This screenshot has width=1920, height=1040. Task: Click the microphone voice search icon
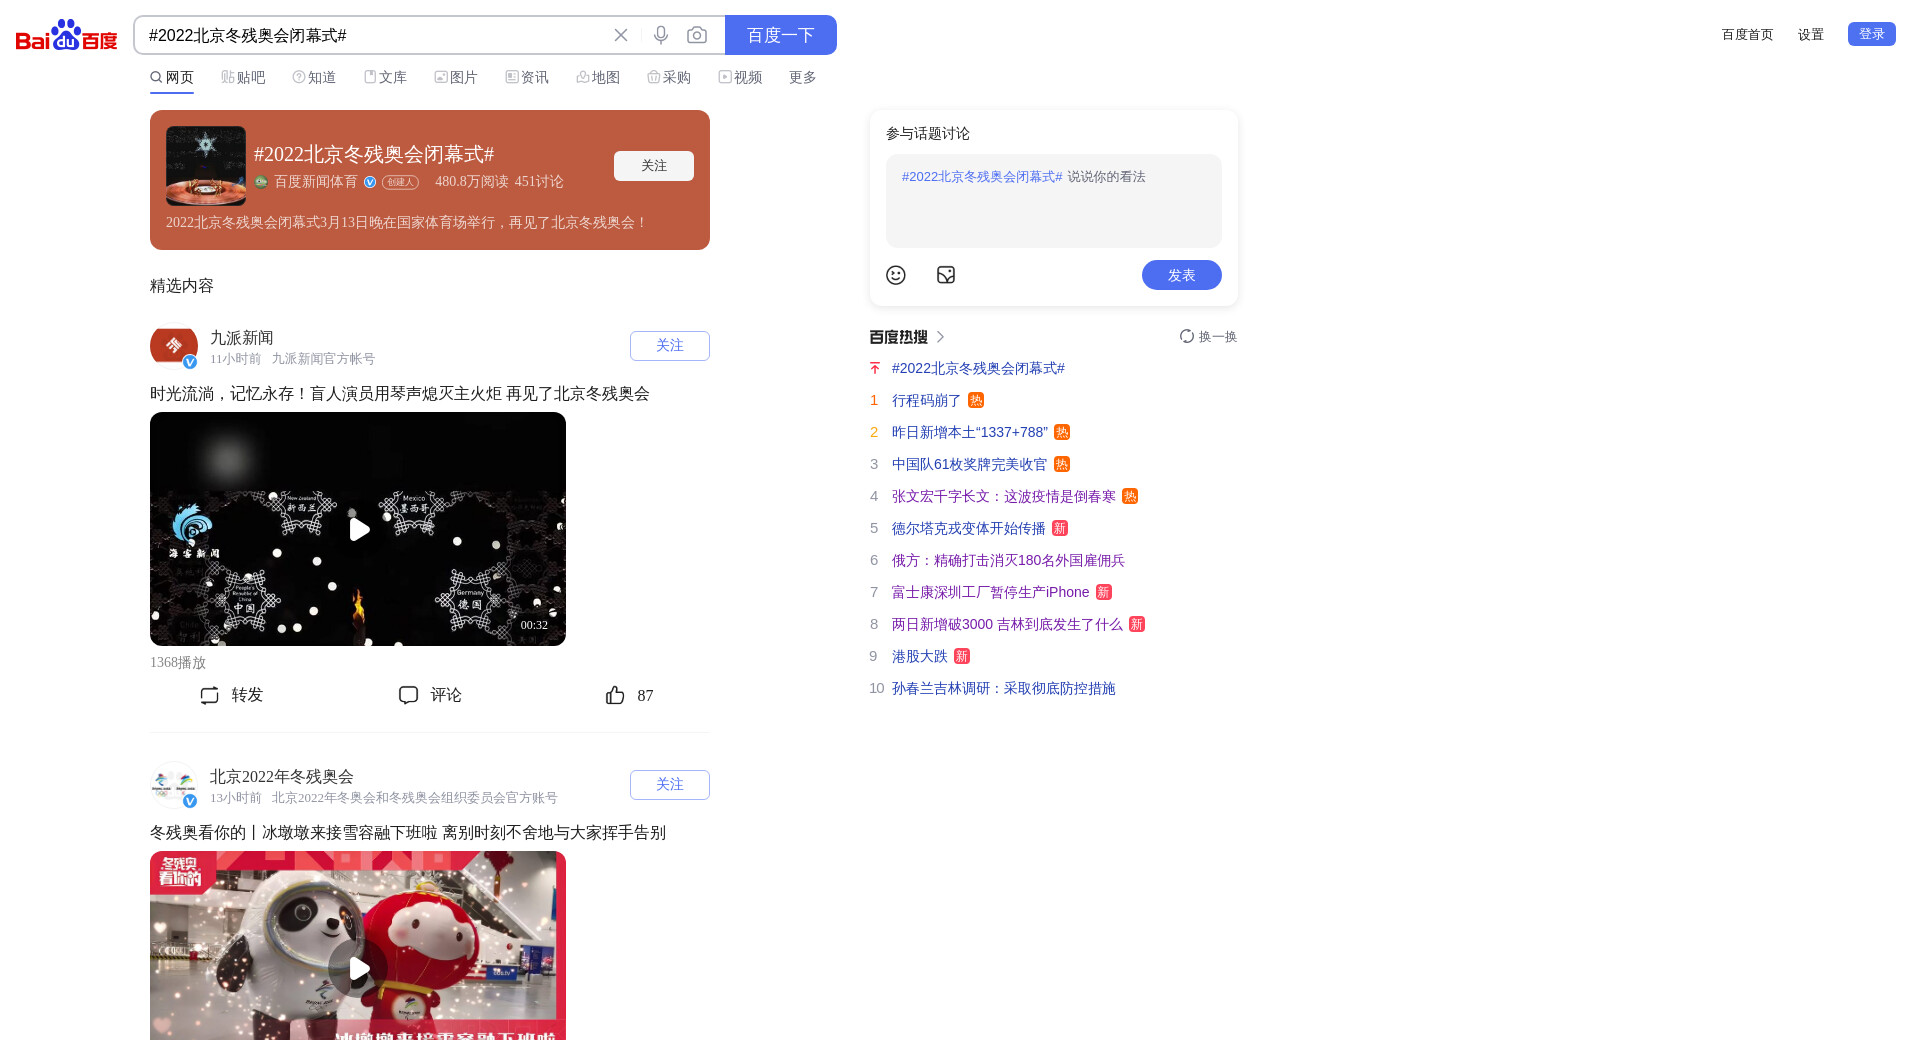coord(660,35)
